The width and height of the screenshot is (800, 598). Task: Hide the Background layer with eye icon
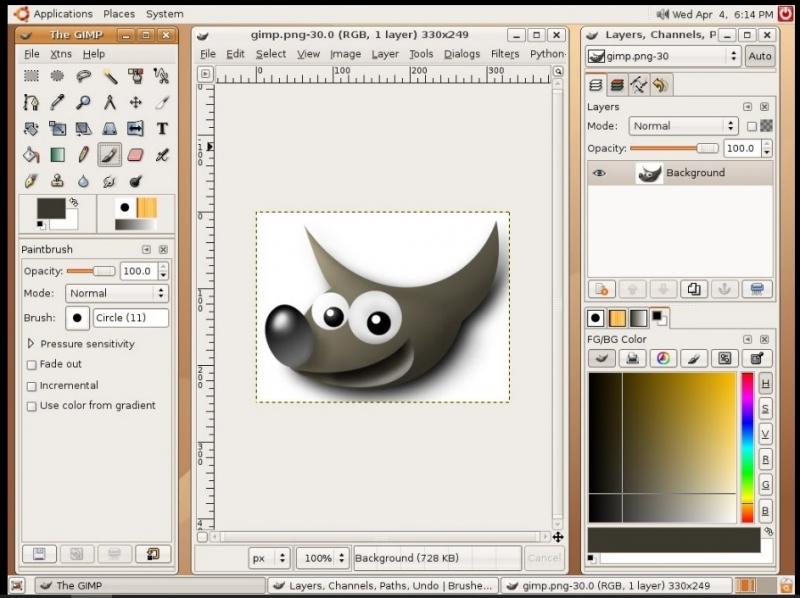(599, 173)
